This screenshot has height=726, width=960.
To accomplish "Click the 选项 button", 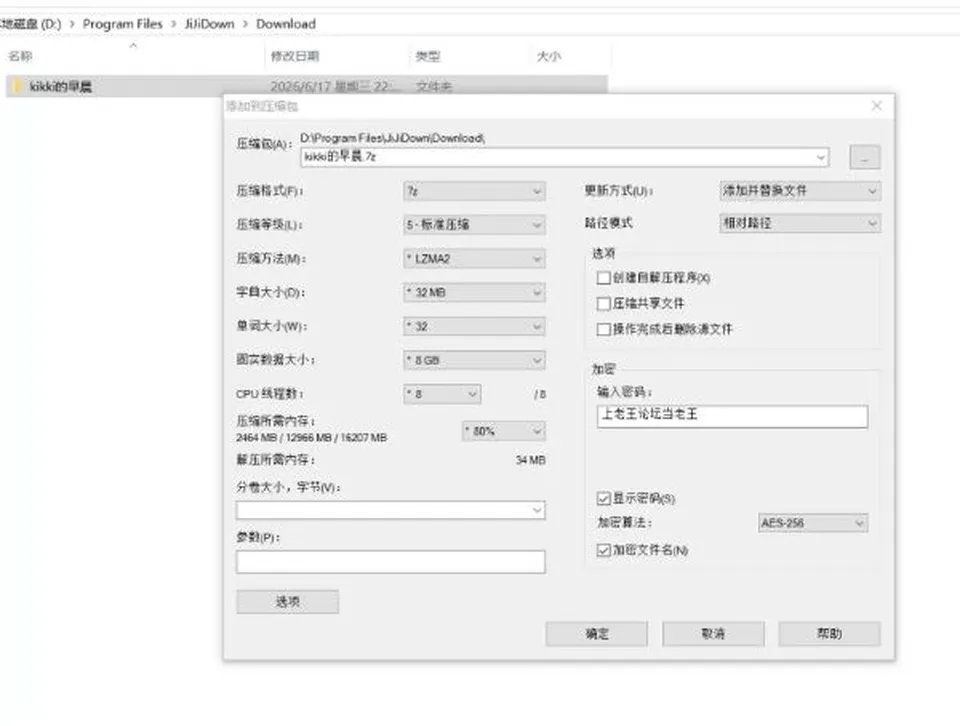I will pos(288,602).
